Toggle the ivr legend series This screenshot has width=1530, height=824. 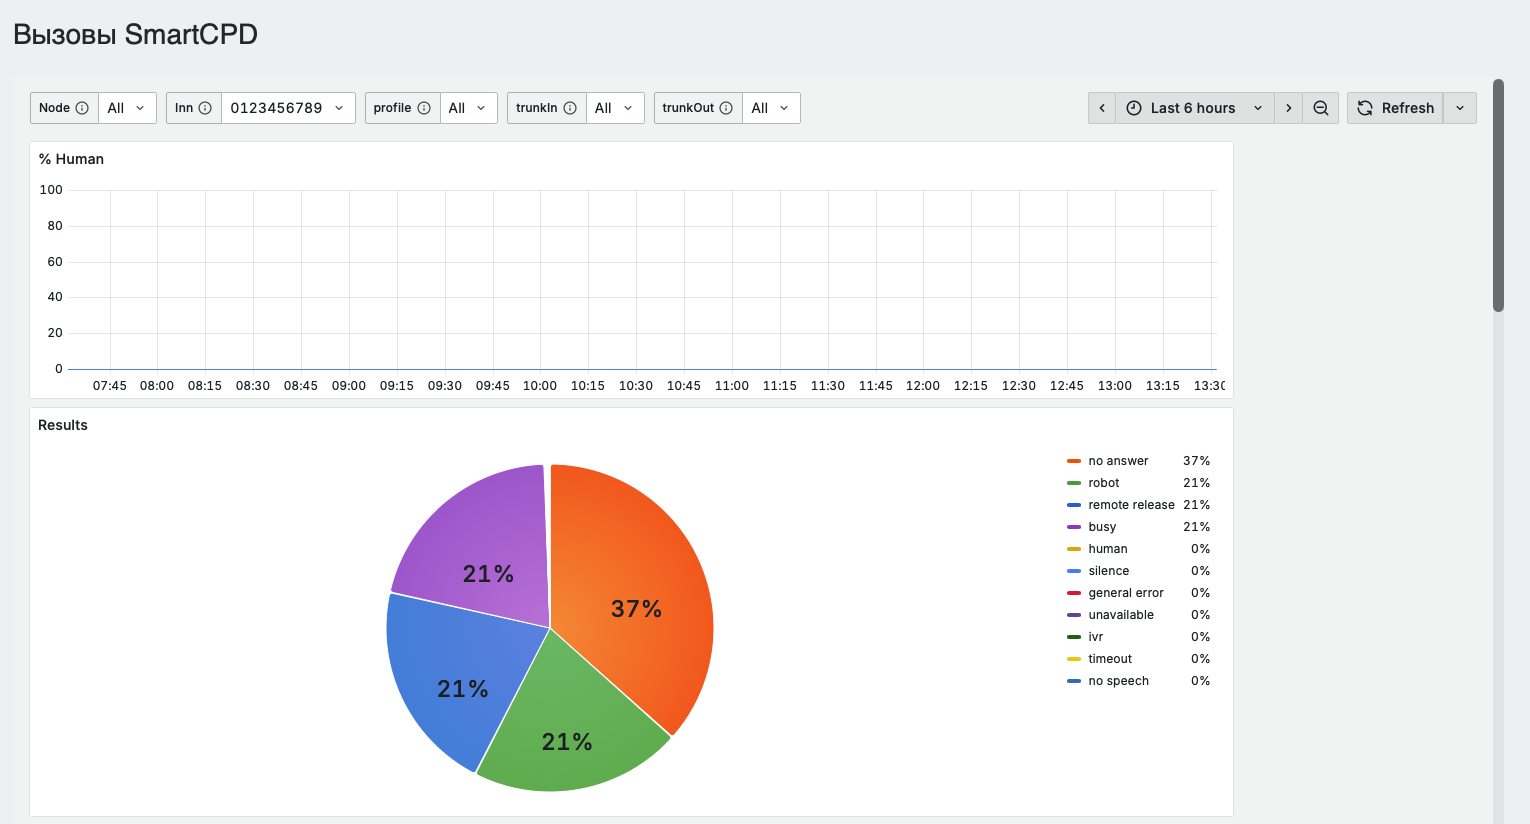click(x=1095, y=637)
